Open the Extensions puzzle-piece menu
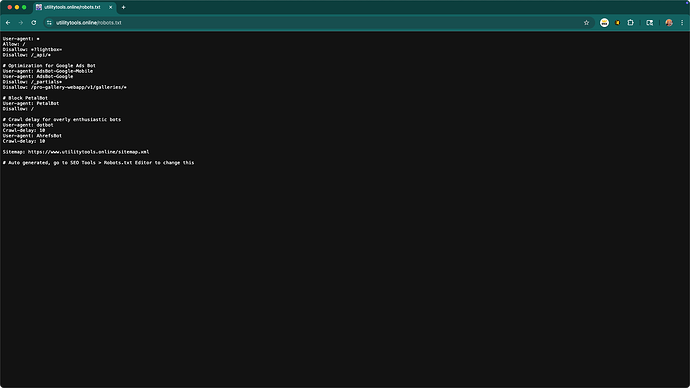The width and height of the screenshot is (690, 388). click(x=630, y=22)
